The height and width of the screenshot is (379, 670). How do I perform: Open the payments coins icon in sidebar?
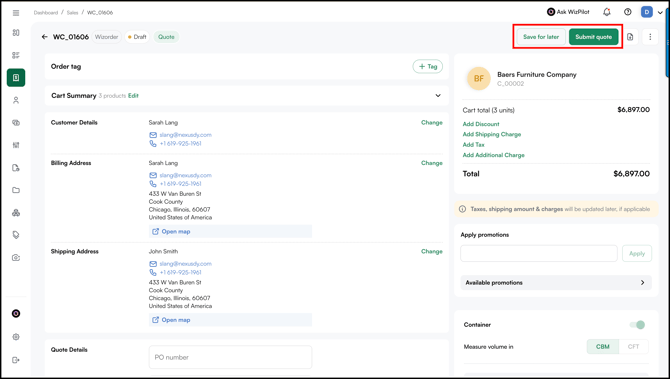[16, 123]
